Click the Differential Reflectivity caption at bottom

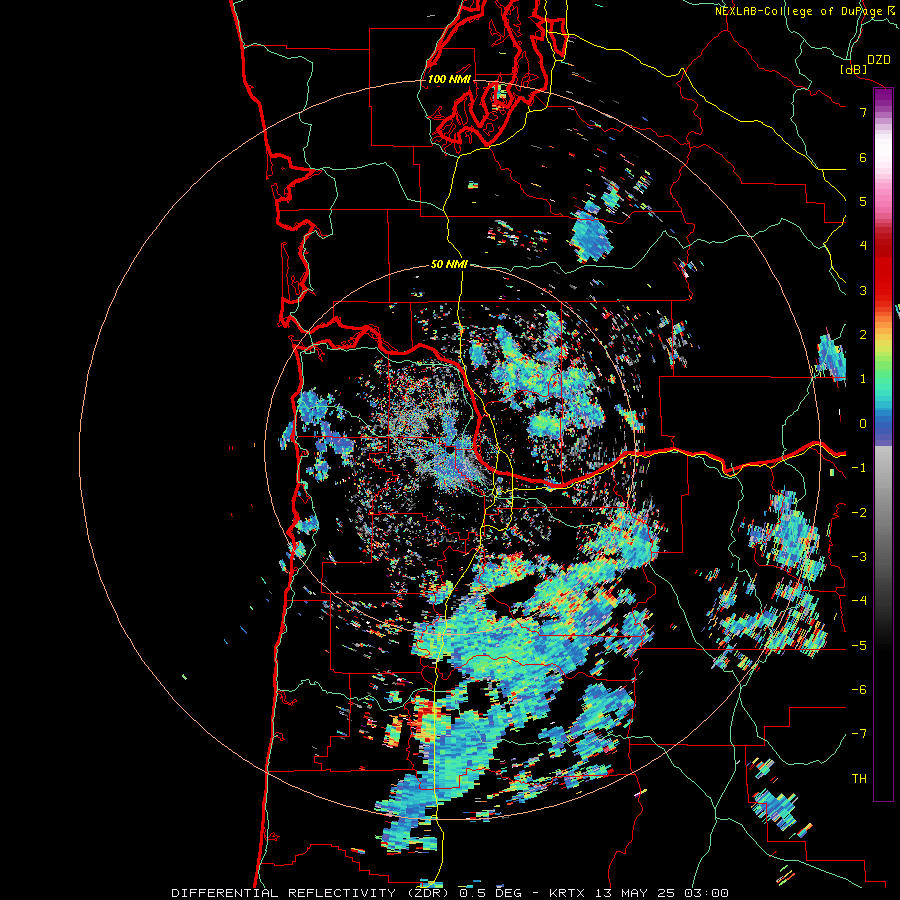pos(450,893)
